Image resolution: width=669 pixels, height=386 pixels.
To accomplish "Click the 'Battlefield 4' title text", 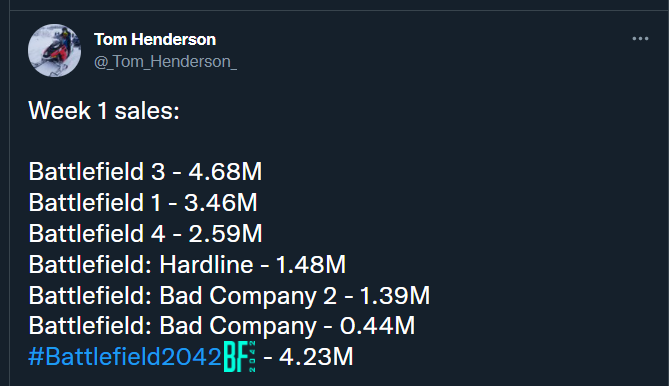I will 97,233.
